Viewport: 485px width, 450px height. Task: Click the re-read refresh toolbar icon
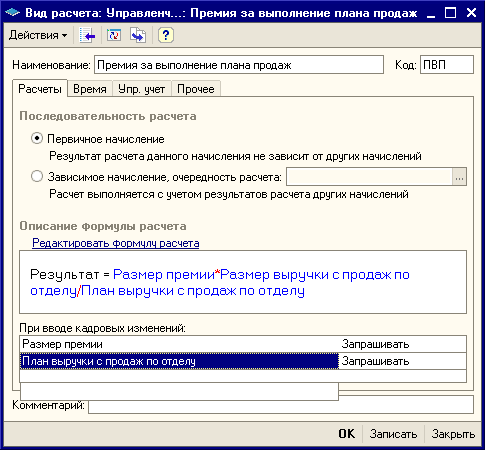click(x=114, y=35)
